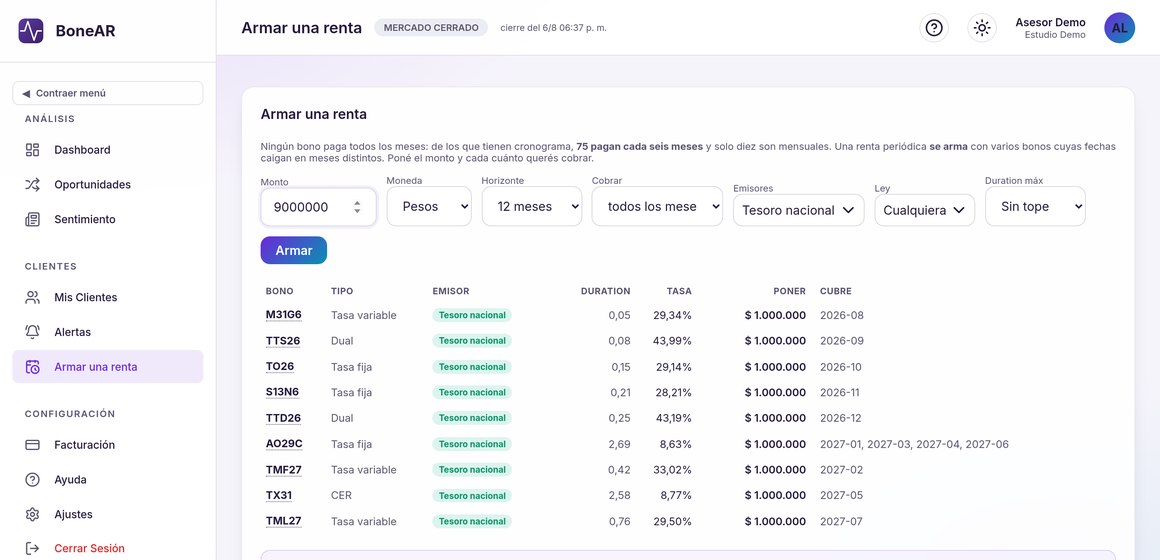Open bond TX31 link
Image resolution: width=1160 pixels, height=560 pixels.
(x=280, y=496)
